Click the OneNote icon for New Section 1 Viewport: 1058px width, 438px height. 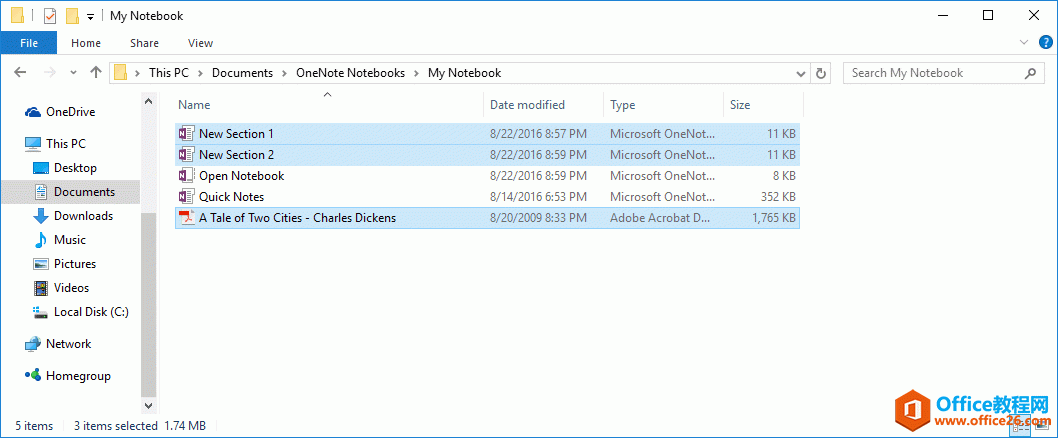(185, 134)
